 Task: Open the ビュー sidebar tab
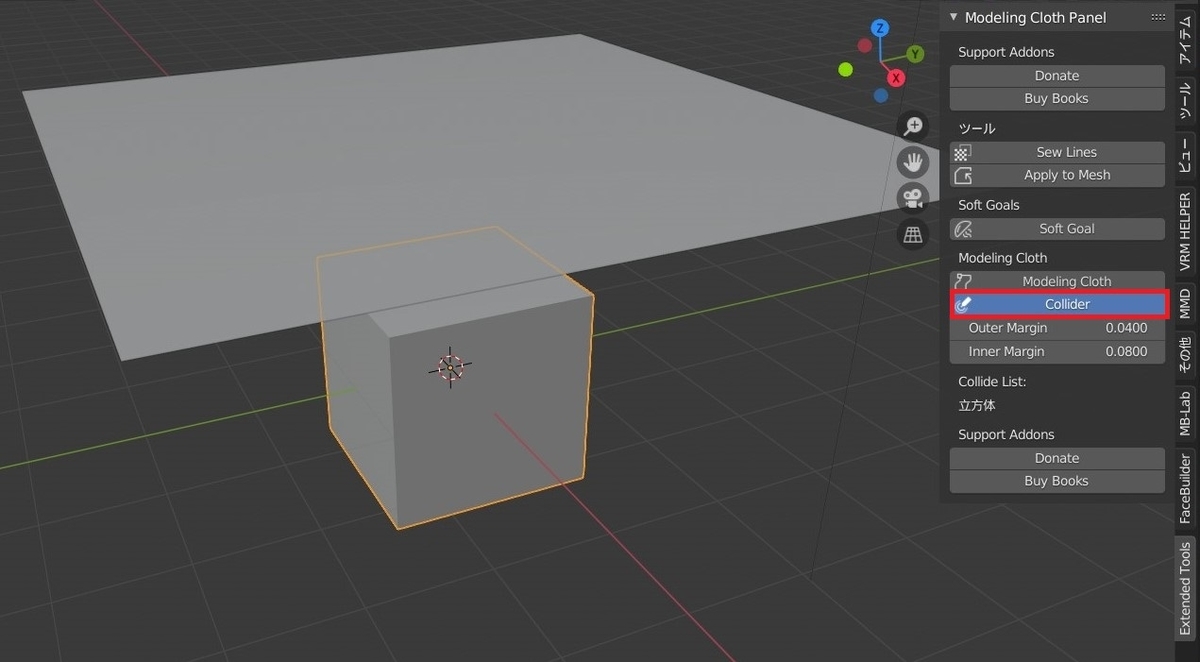tap(1185, 156)
